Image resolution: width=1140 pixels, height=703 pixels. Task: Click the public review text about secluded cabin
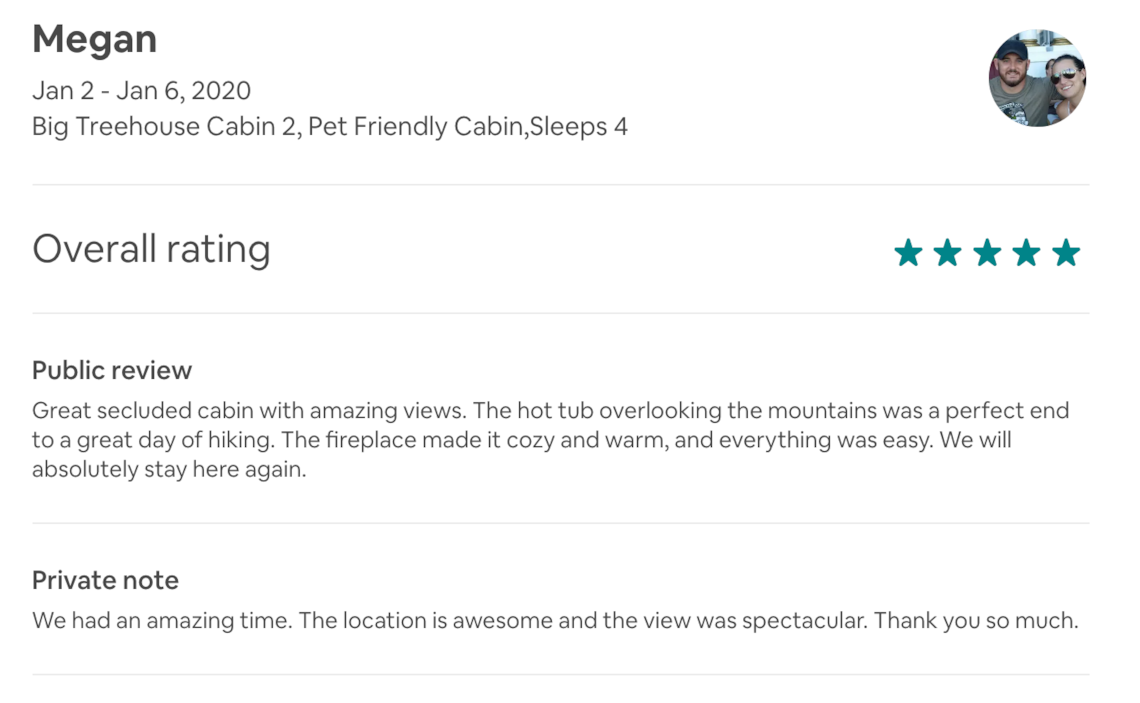pyautogui.click(x=550, y=440)
